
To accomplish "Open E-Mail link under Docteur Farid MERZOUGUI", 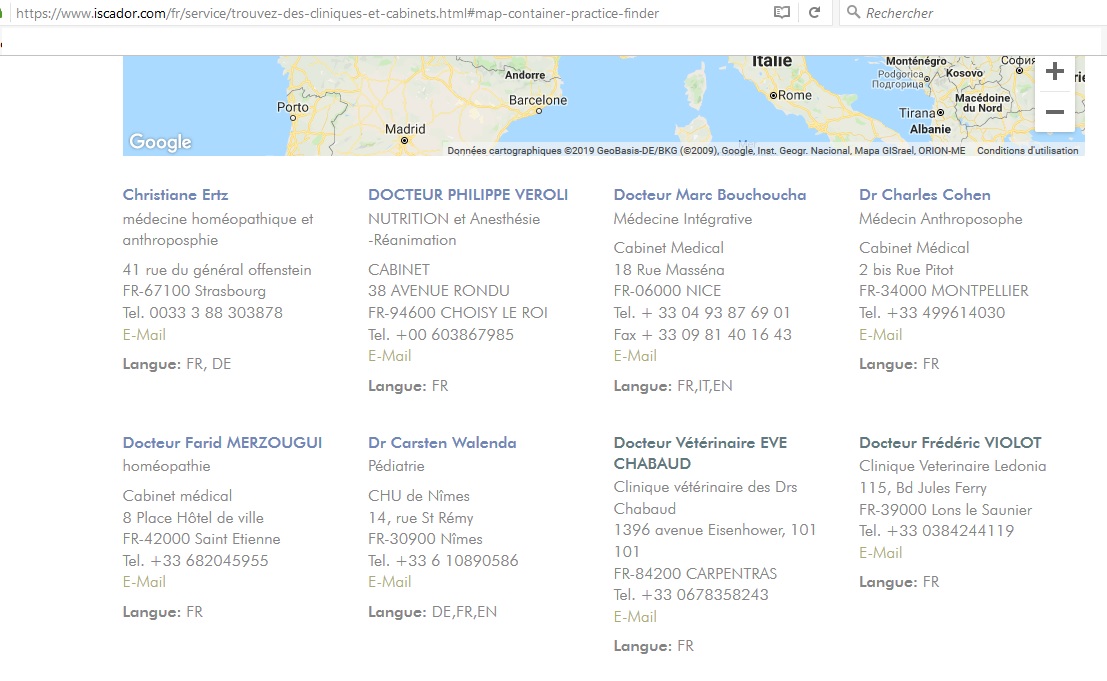I will click(x=144, y=582).
